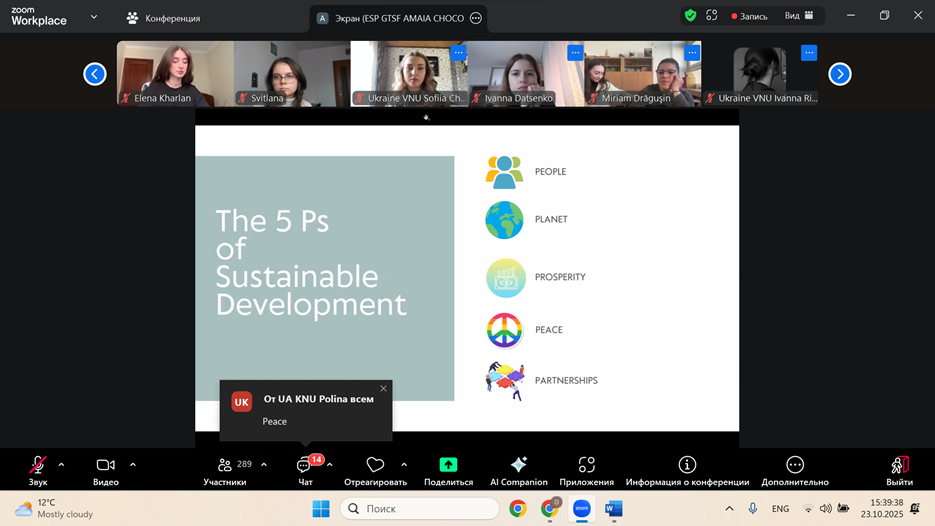This screenshot has height=526, width=935.
Task: Open the Zoom Workplace dropdown chevron
Action: (94, 17)
